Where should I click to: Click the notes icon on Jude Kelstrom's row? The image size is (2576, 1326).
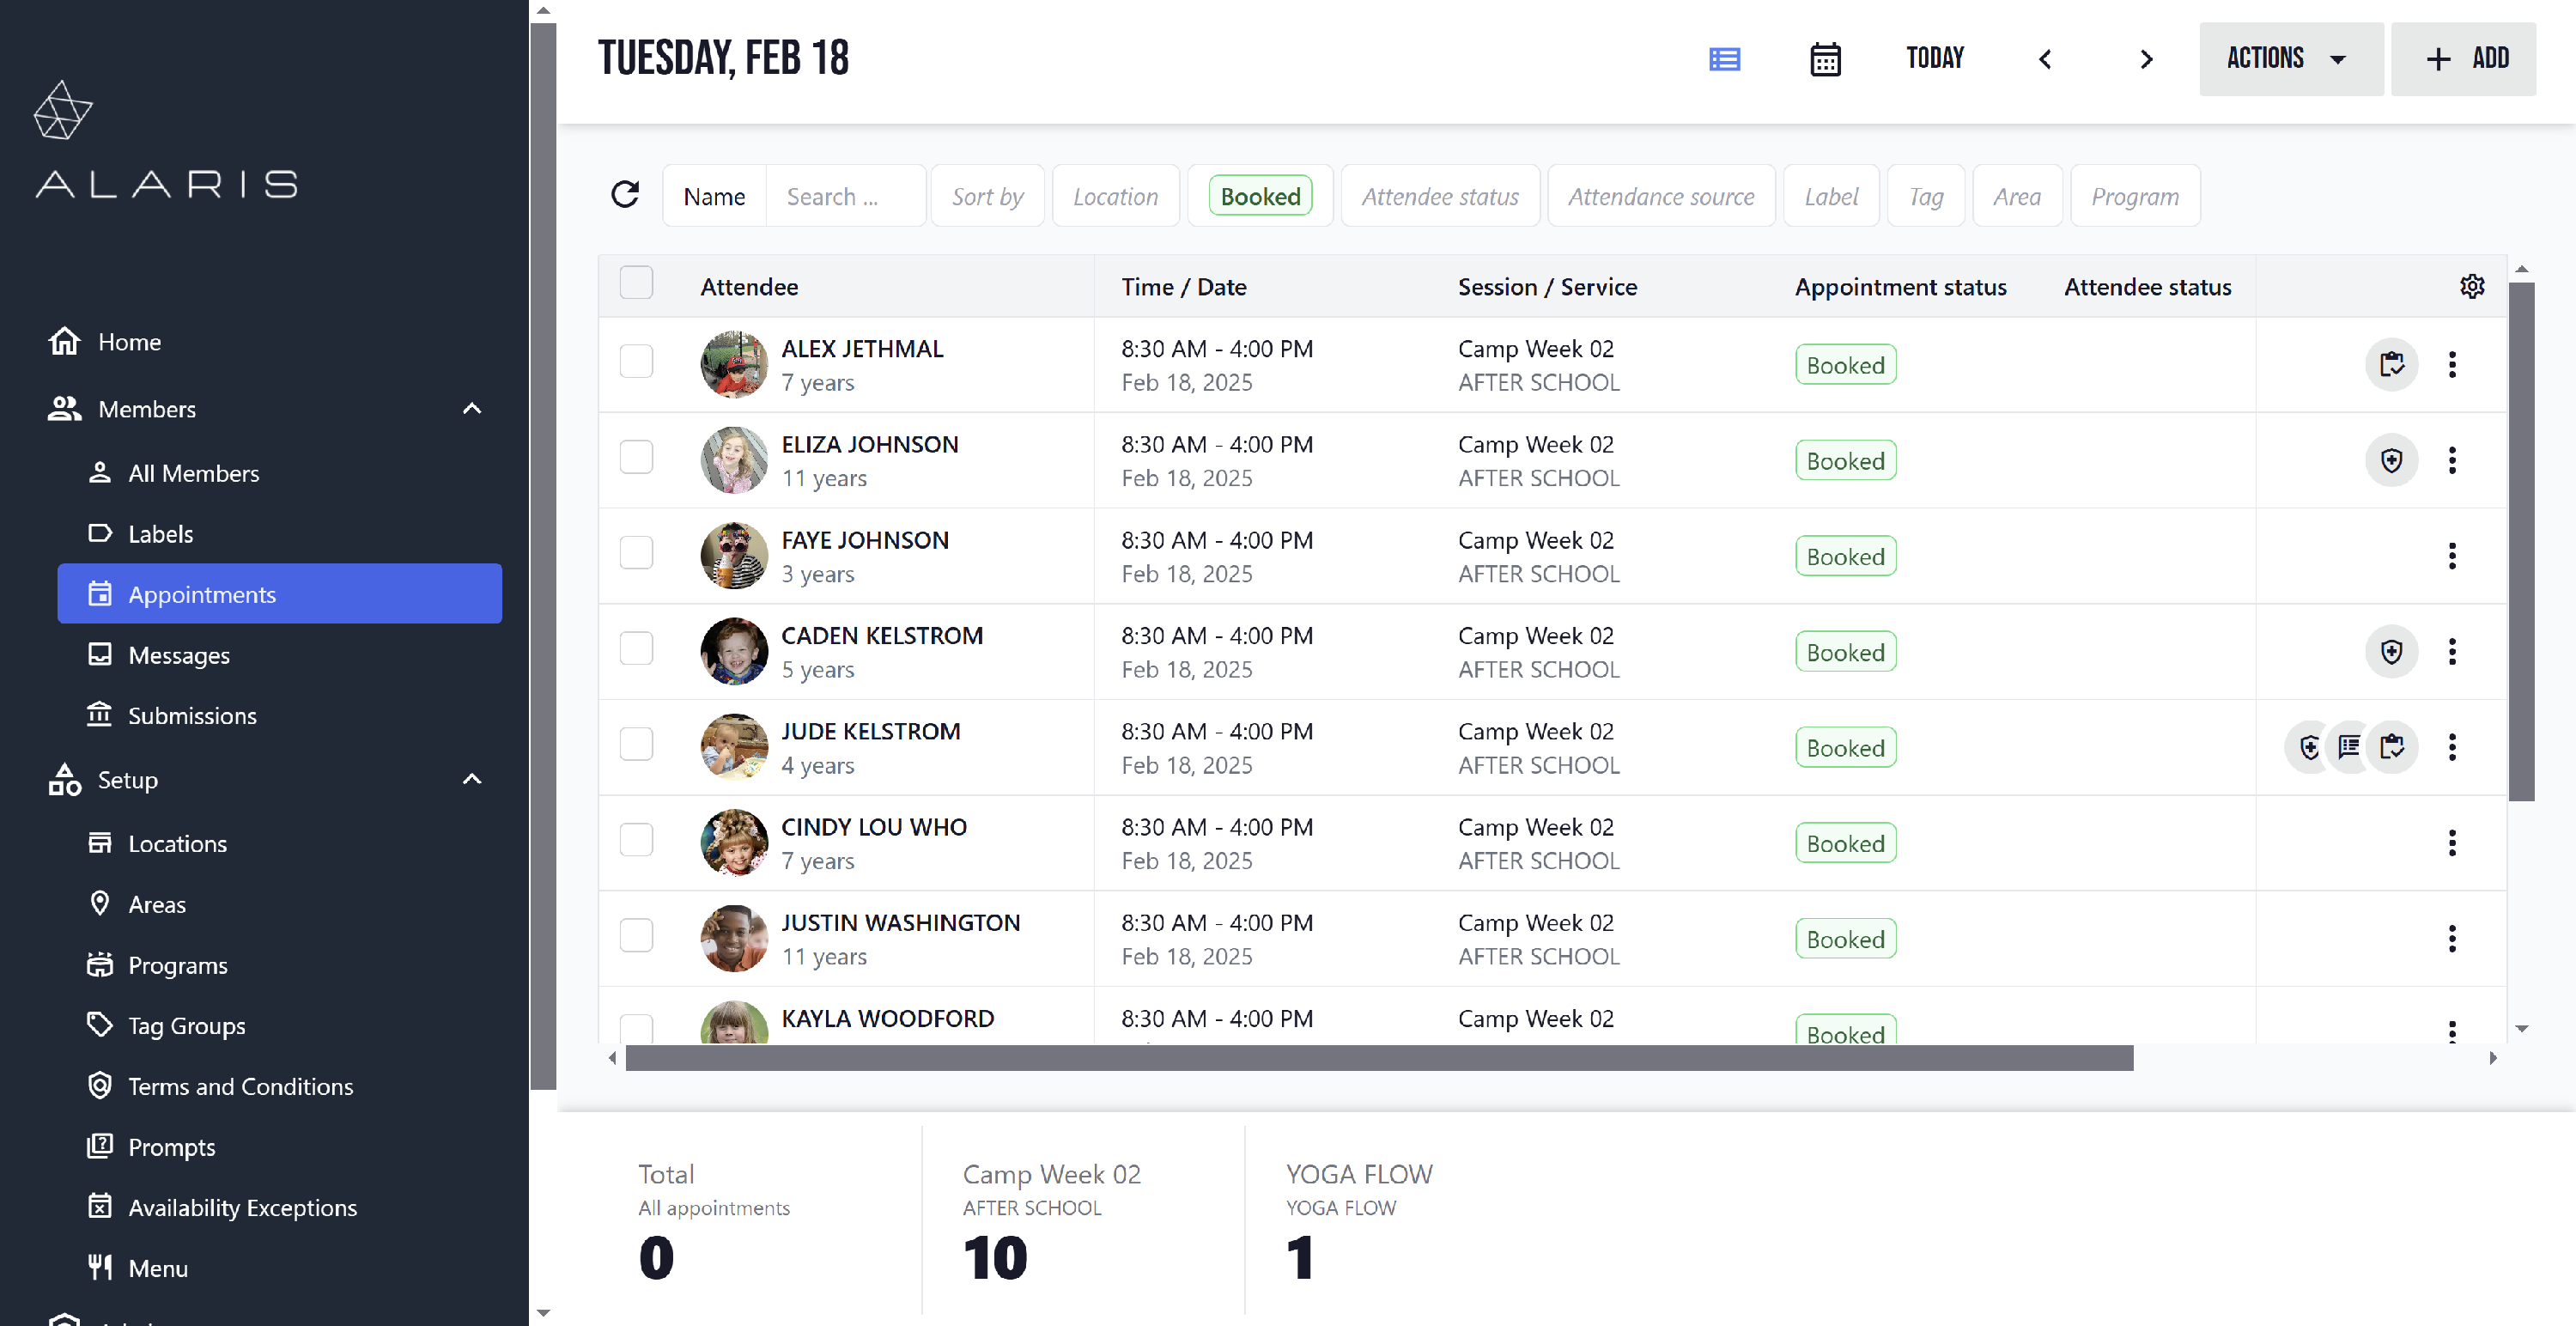coord(2349,746)
